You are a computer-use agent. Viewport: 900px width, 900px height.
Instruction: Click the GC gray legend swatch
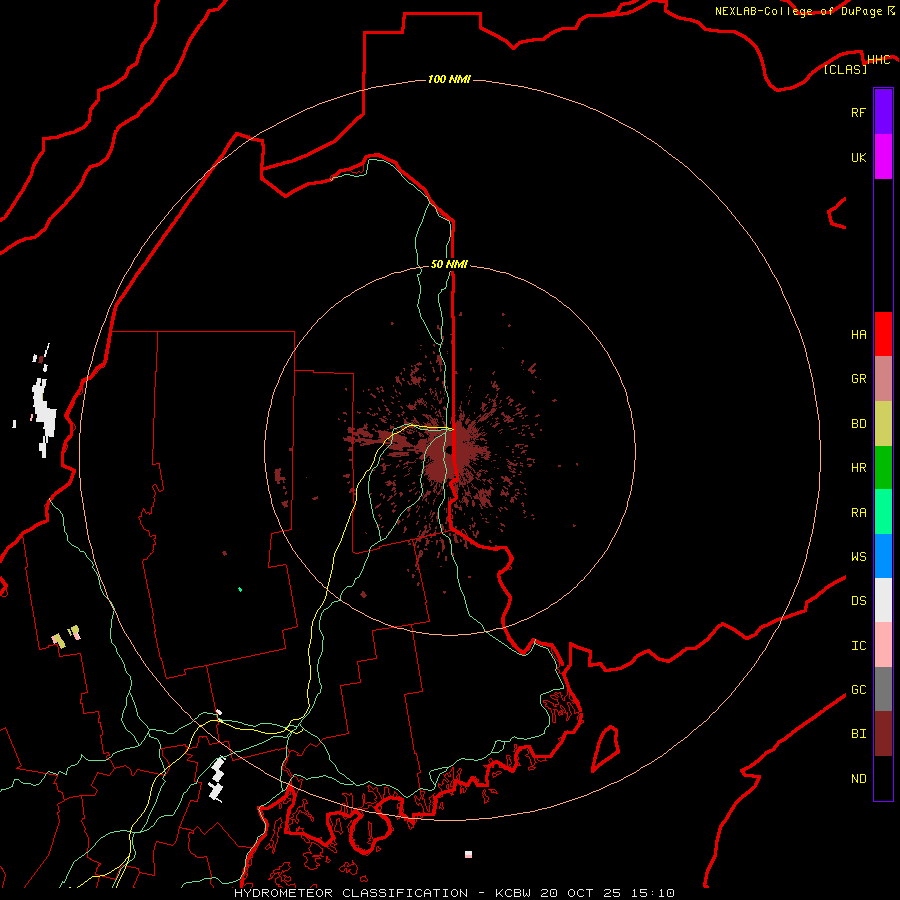tap(883, 689)
